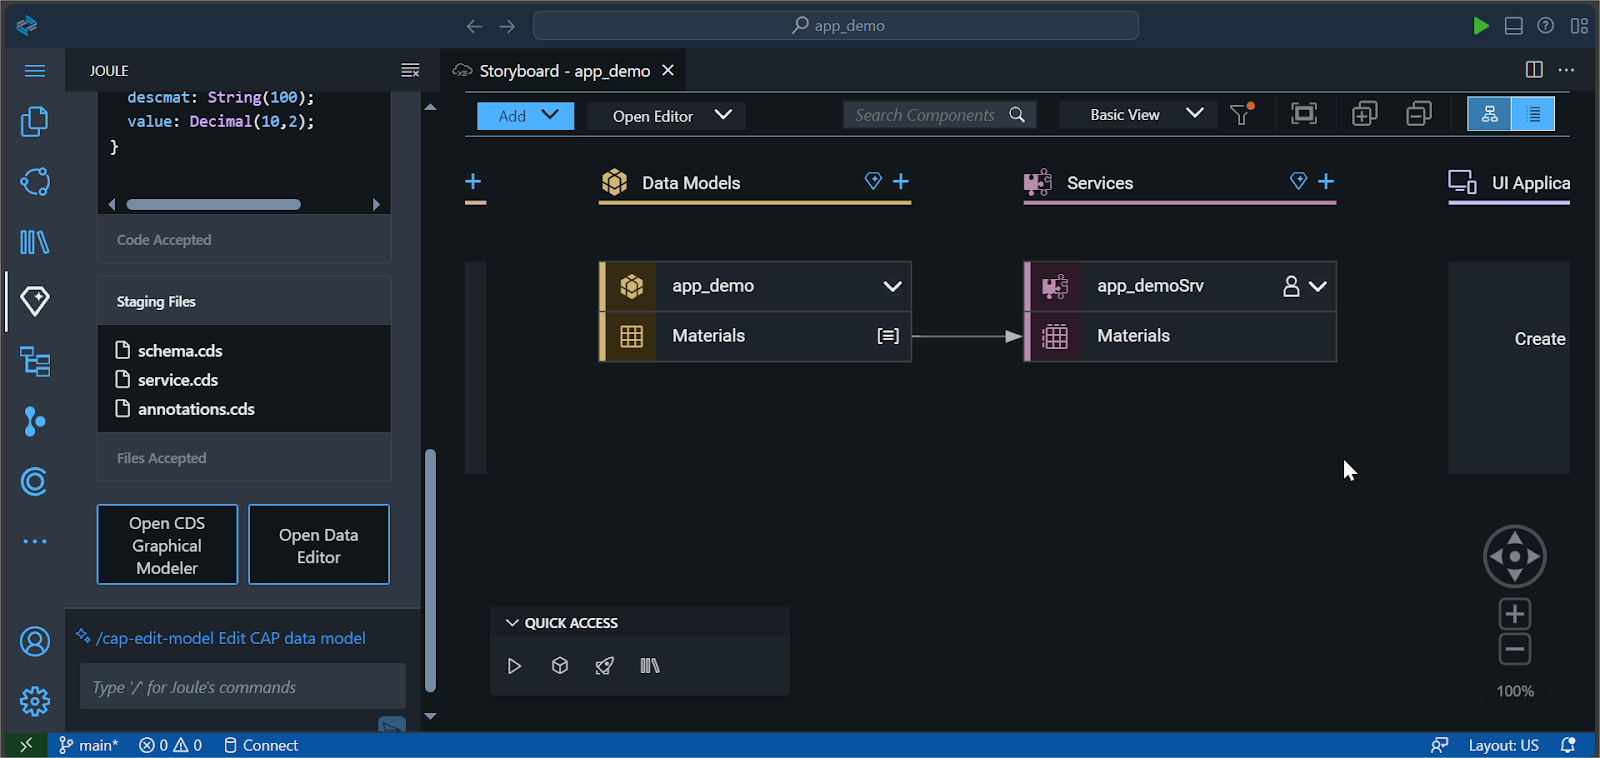Expand the app_demoSrv service chevron
The width and height of the screenshot is (1600, 758).
(1318, 286)
